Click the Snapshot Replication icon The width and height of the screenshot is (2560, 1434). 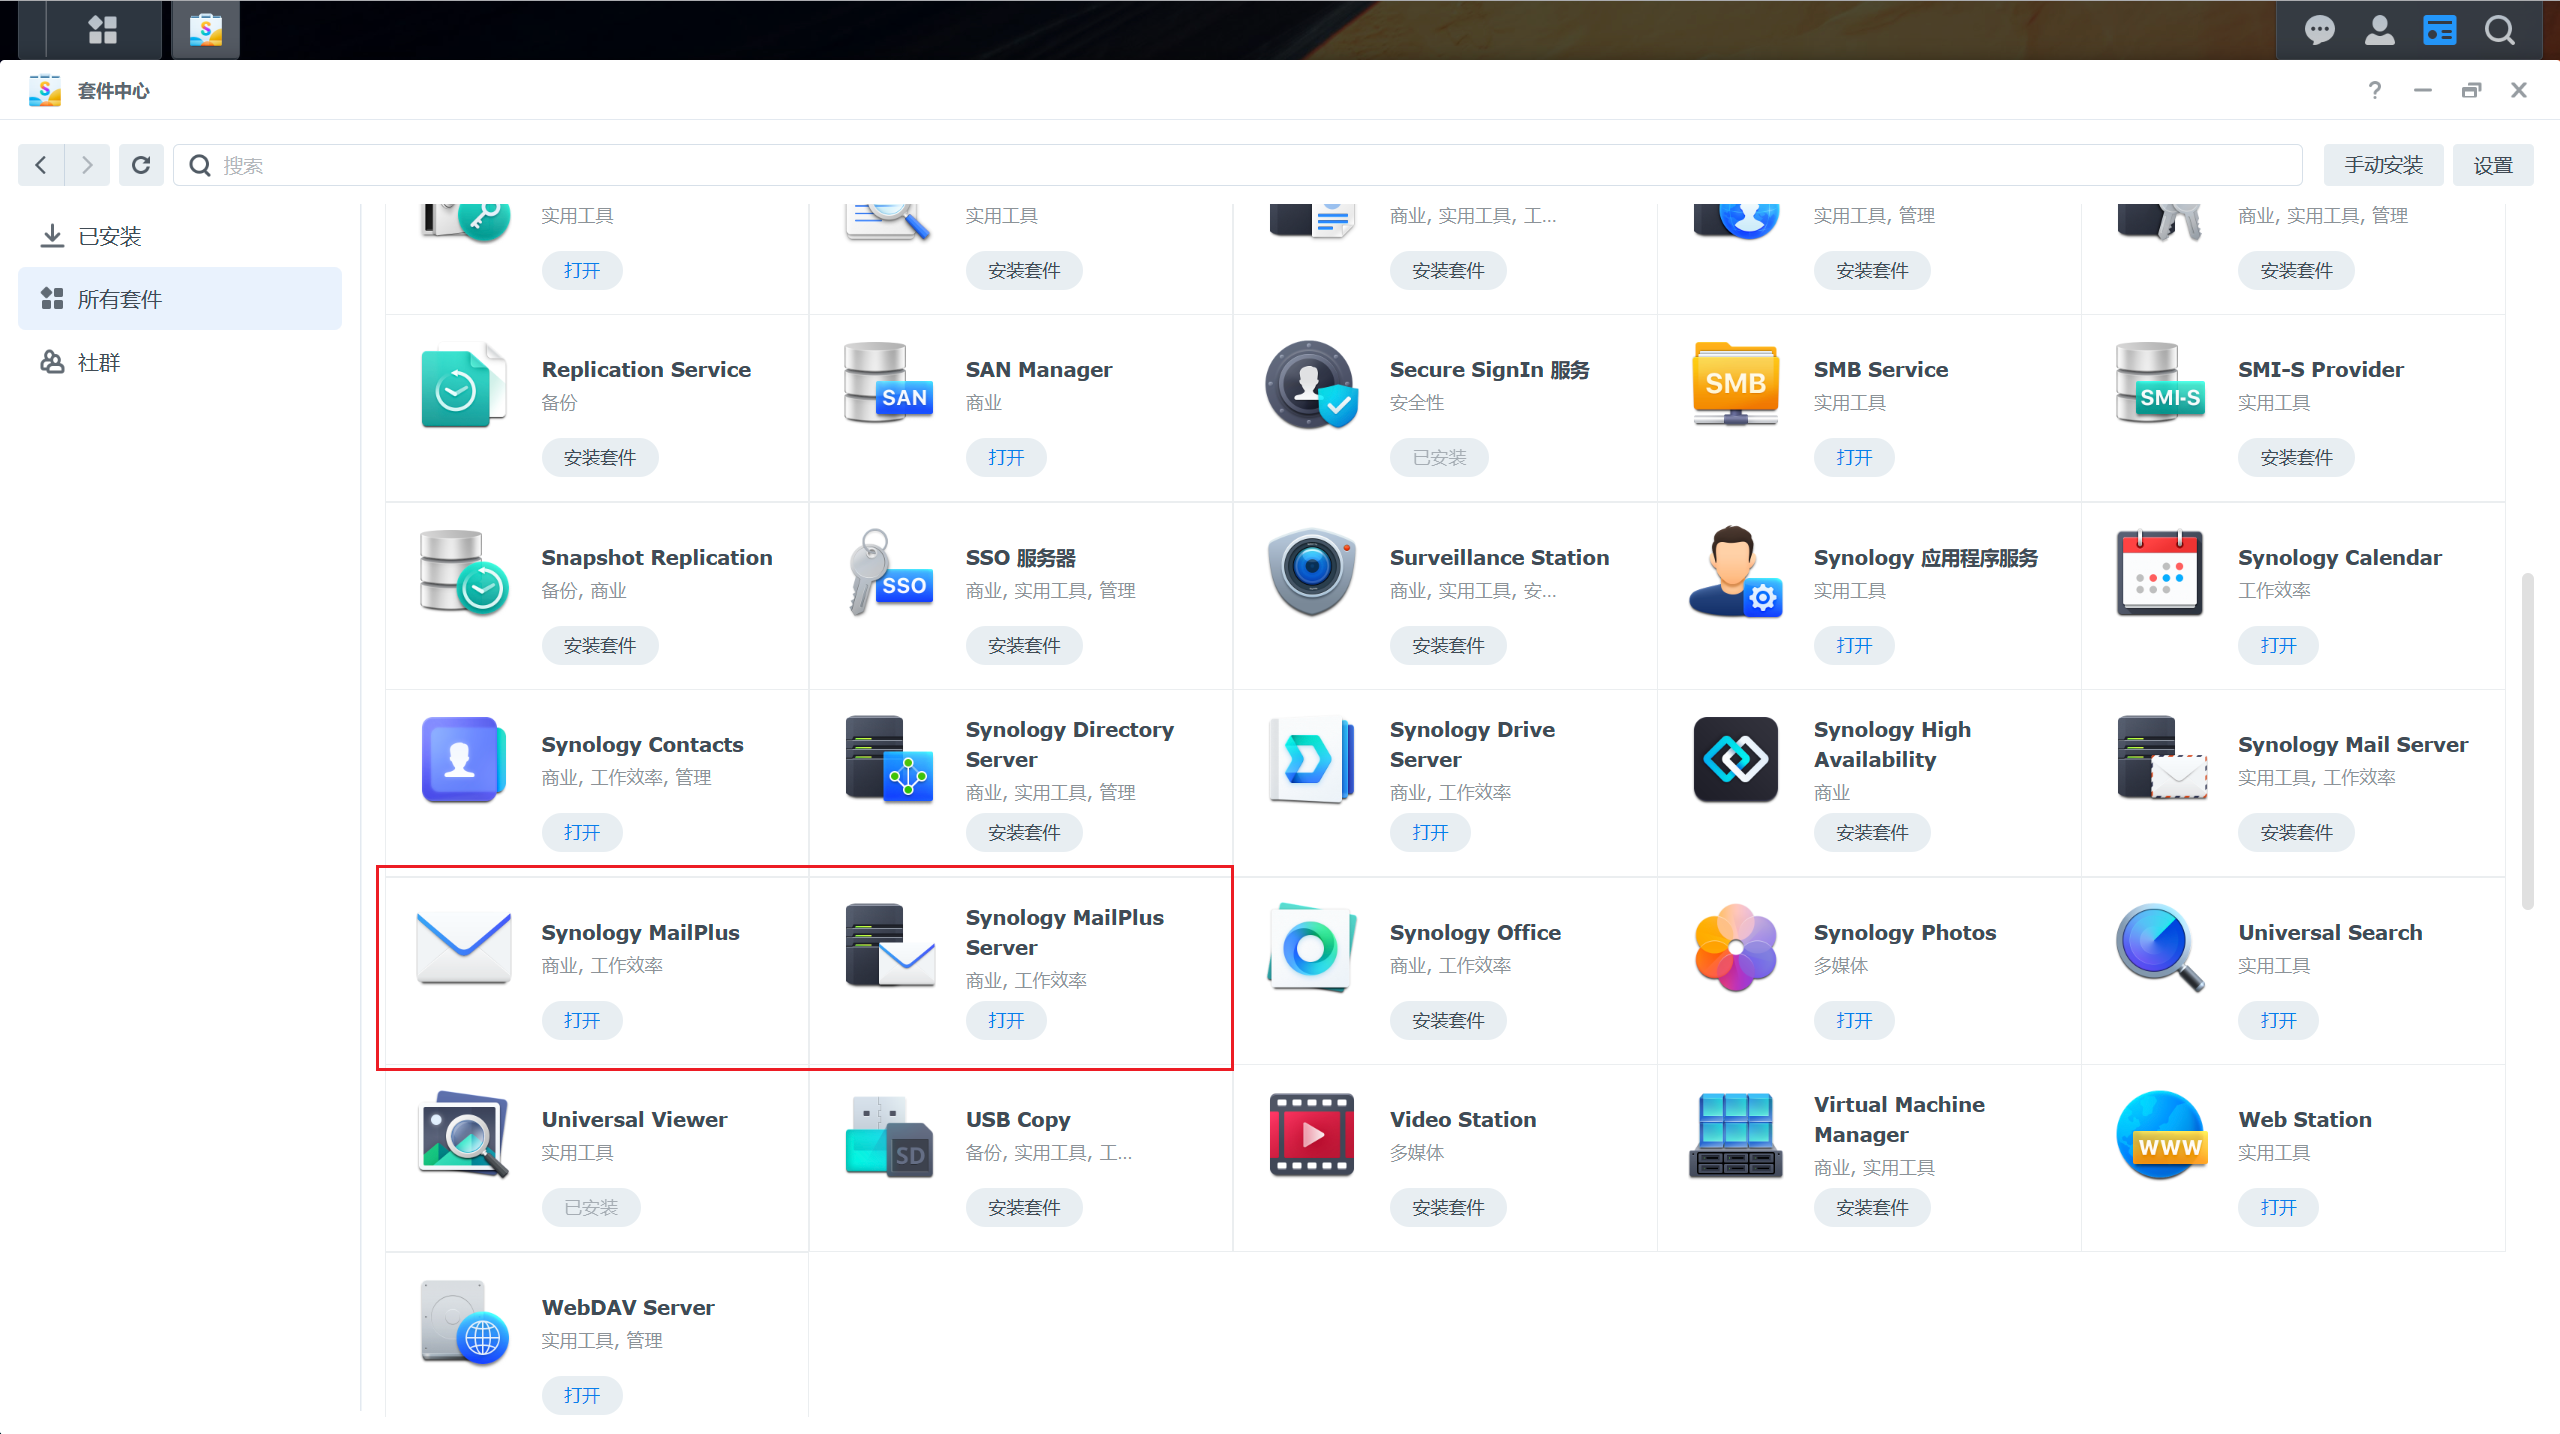463,572
